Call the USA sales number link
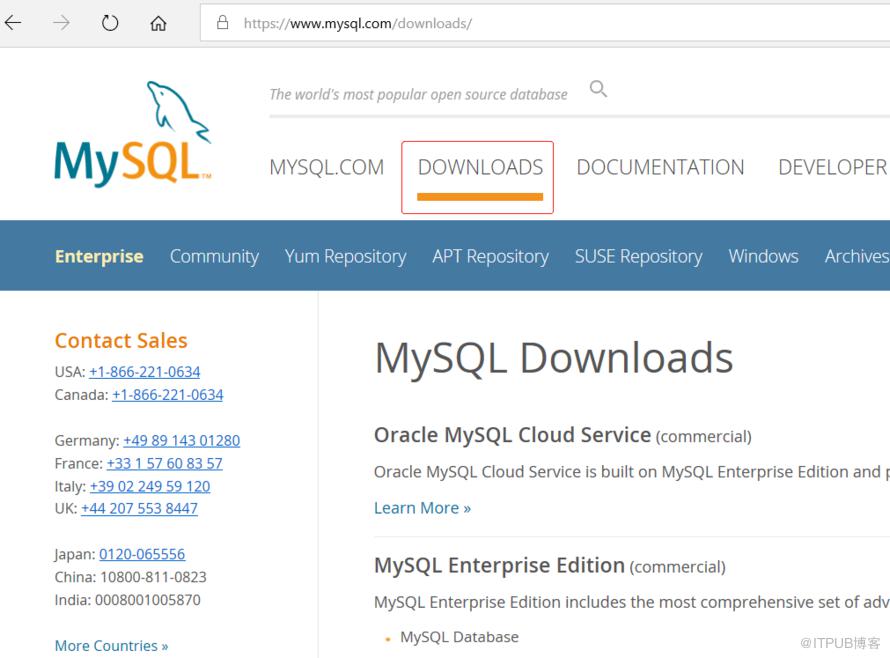 tap(145, 372)
